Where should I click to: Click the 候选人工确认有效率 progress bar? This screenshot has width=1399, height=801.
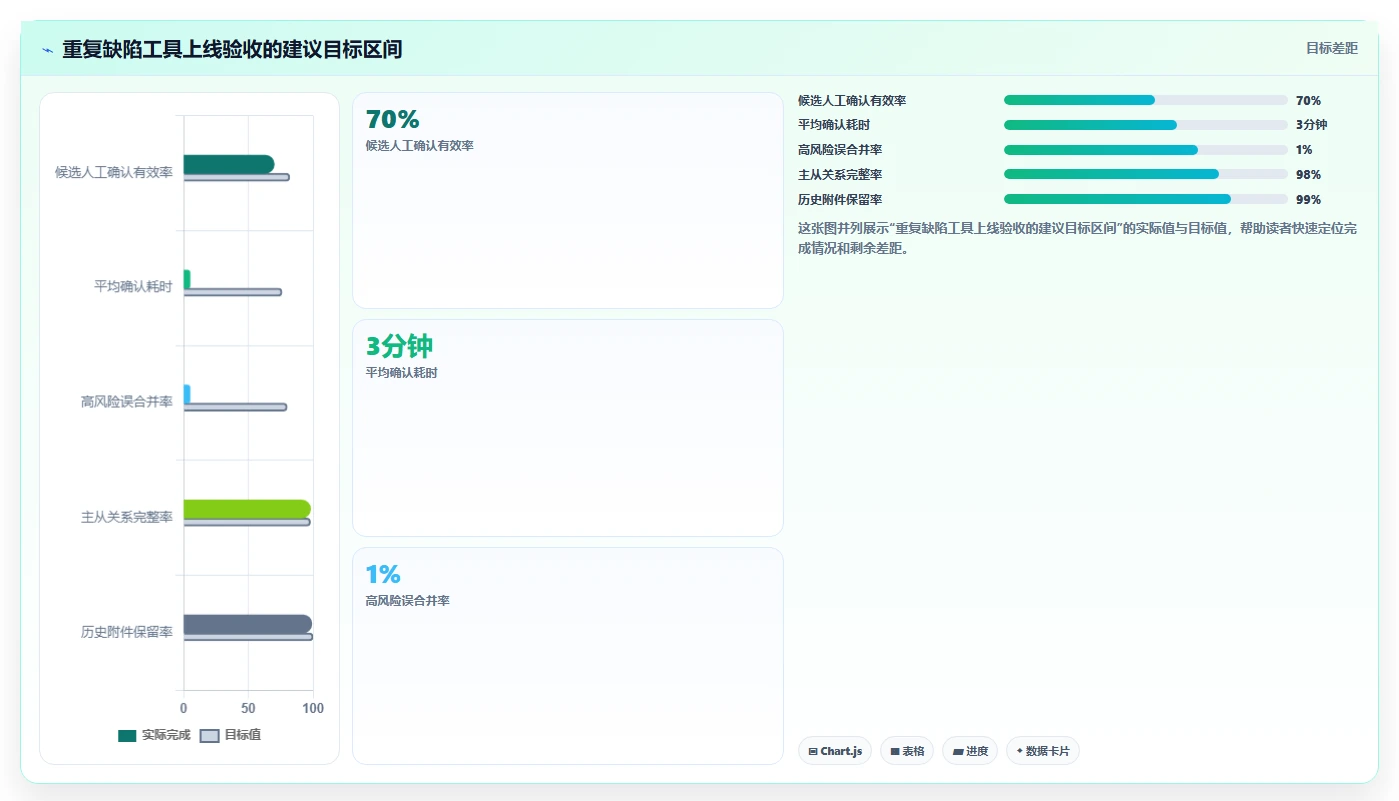1145,100
